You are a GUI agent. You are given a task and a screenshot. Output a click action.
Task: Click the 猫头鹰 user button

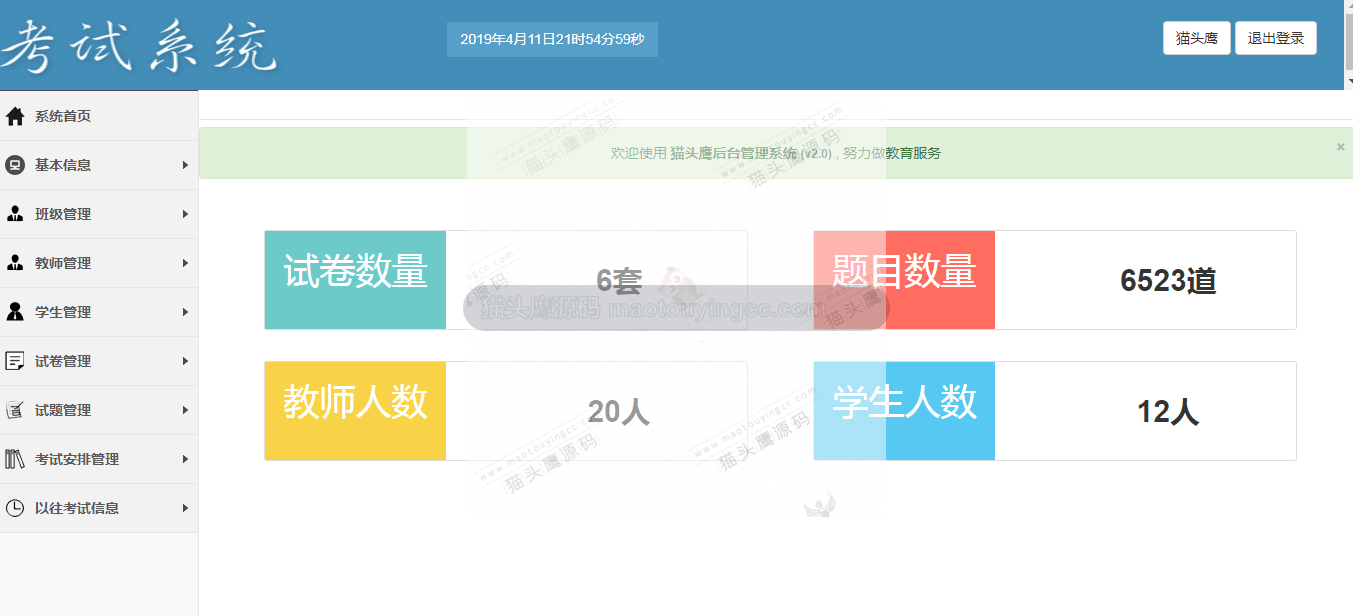[1197, 38]
